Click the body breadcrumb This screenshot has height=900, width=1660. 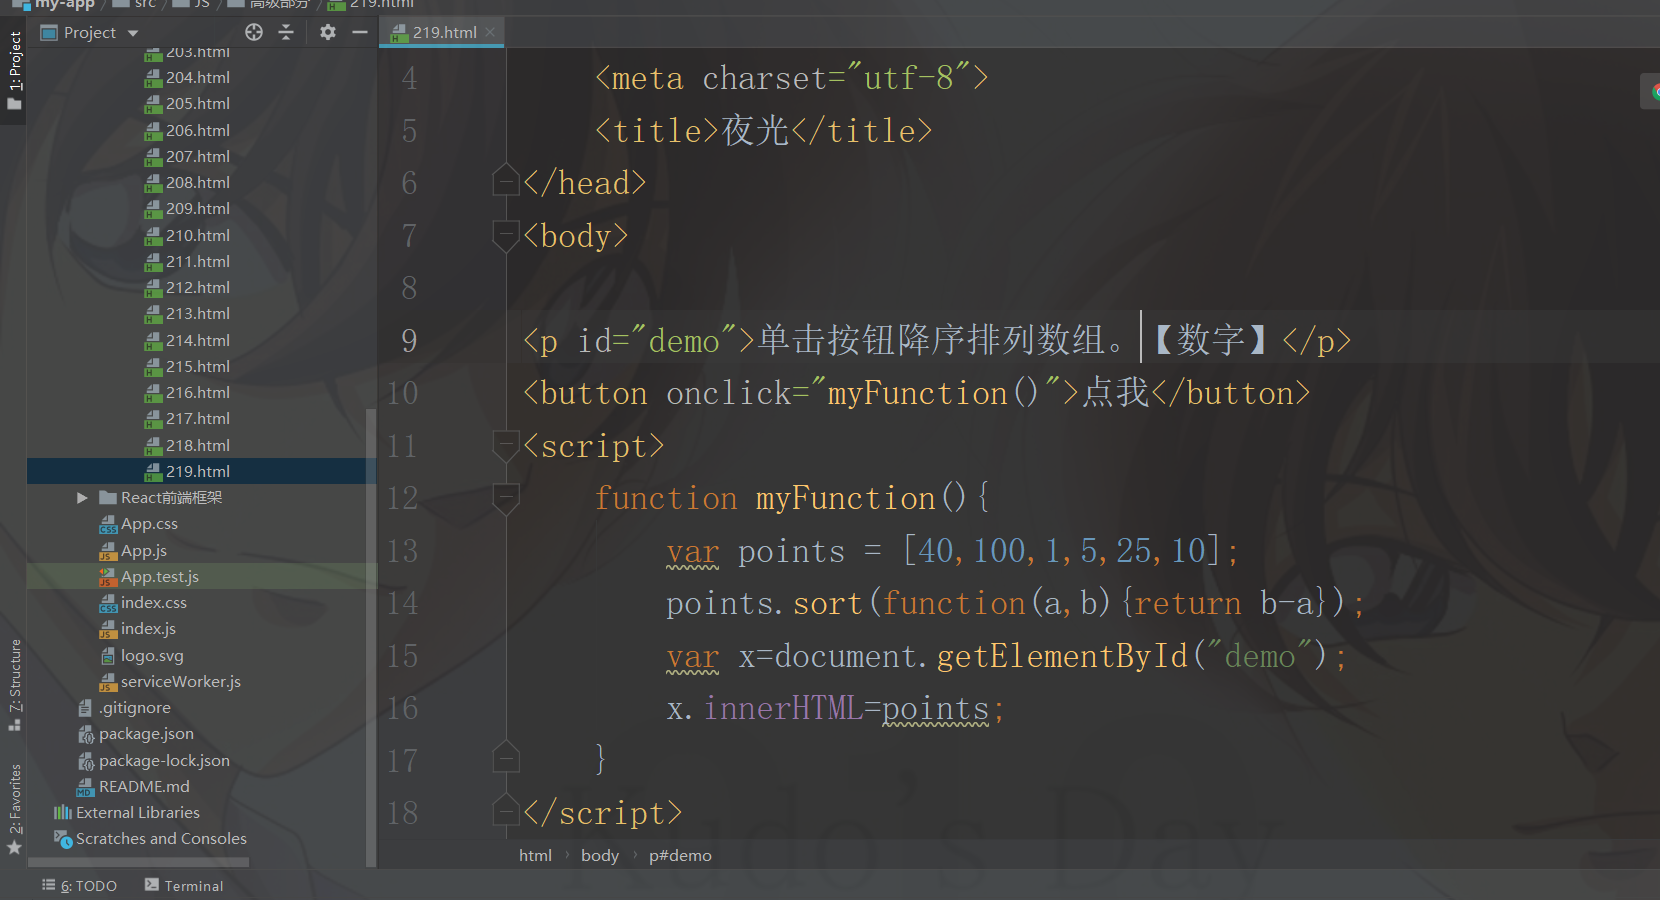[x=600, y=856]
